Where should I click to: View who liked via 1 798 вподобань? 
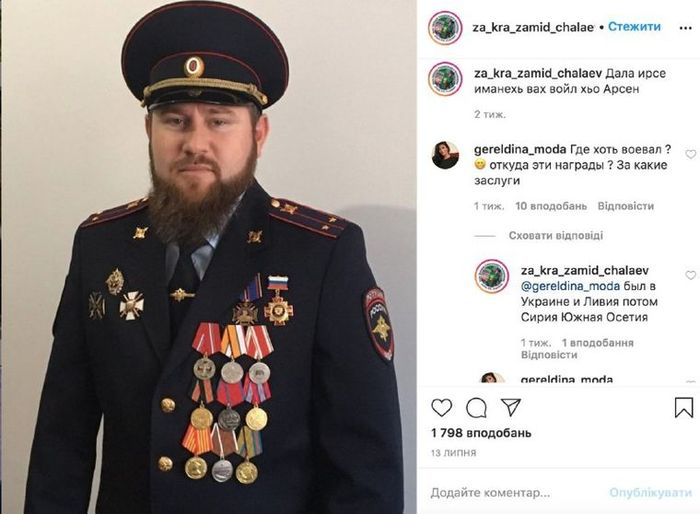(481, 433)
